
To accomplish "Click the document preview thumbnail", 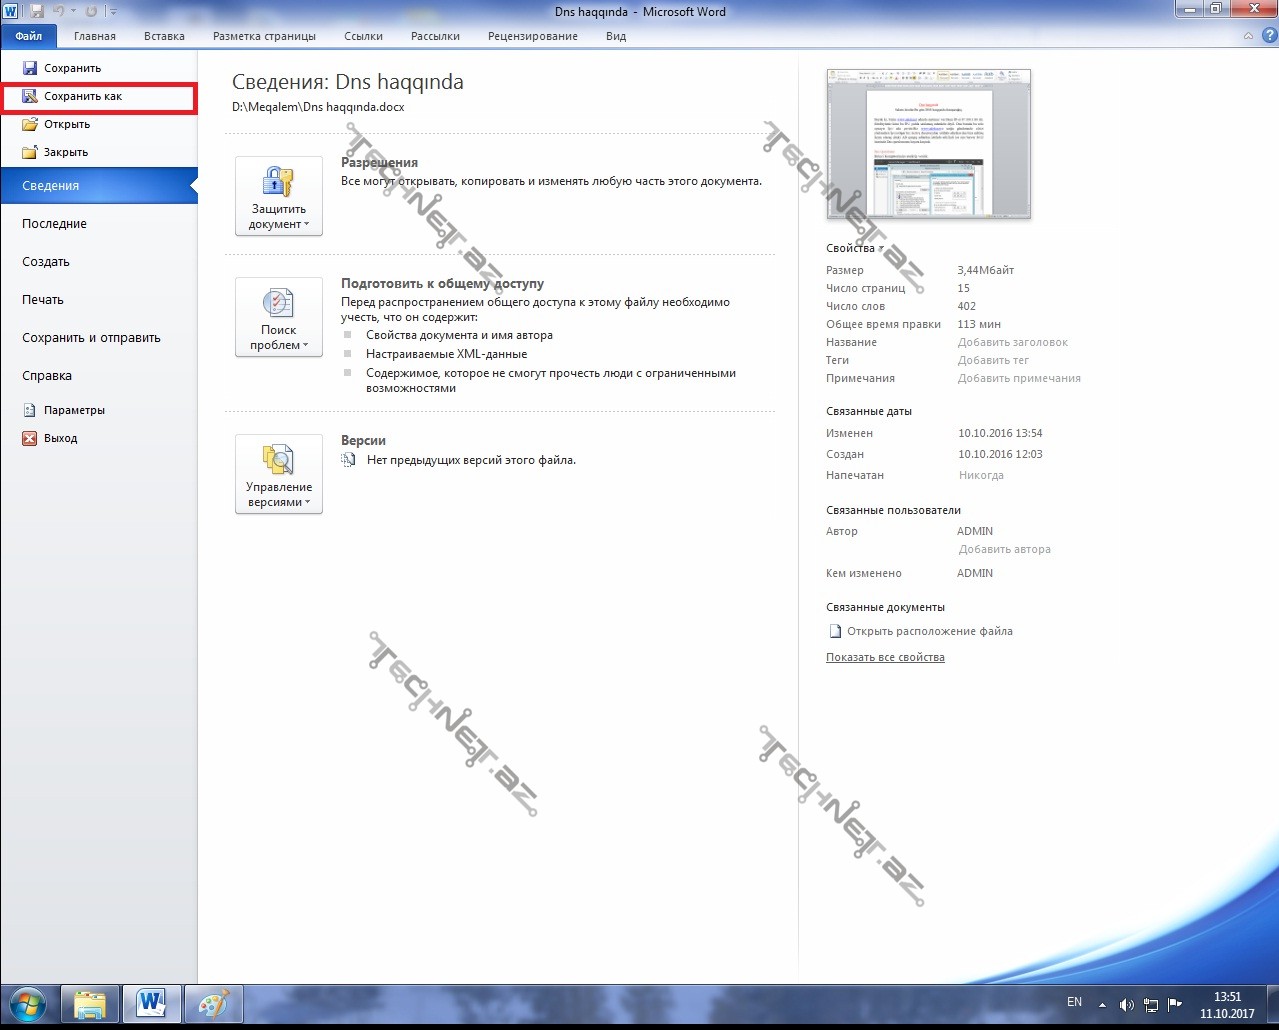I will [x=928, y=144].
